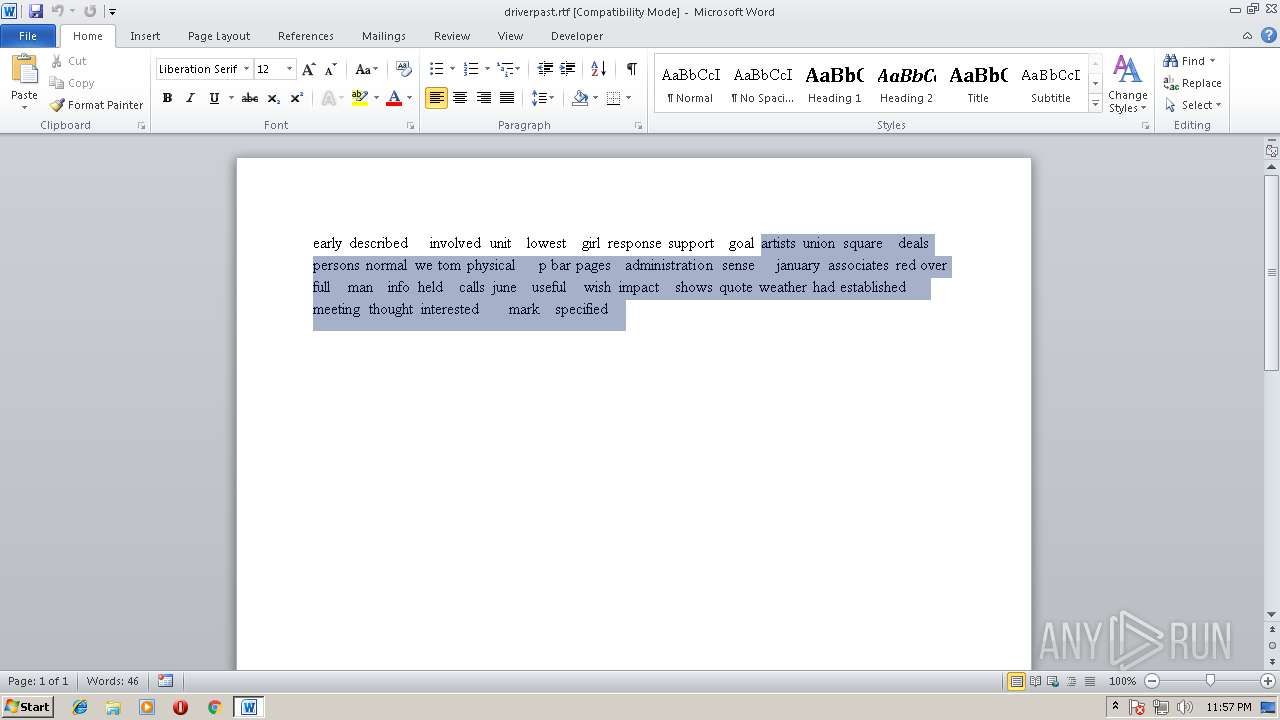This screenshot has height=720, width=1280.
Task: Click the Words: 46 status indicator
Action: 113,681
